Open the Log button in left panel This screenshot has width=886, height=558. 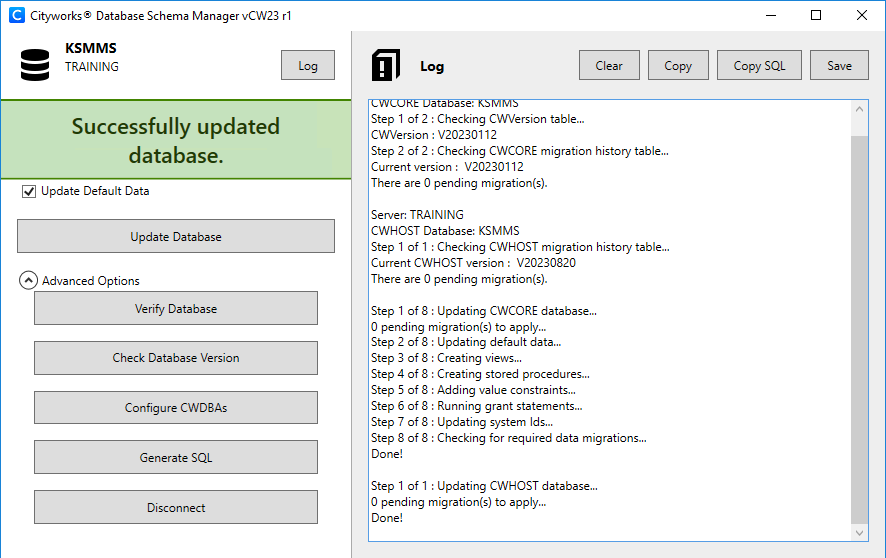click(308, 66)
